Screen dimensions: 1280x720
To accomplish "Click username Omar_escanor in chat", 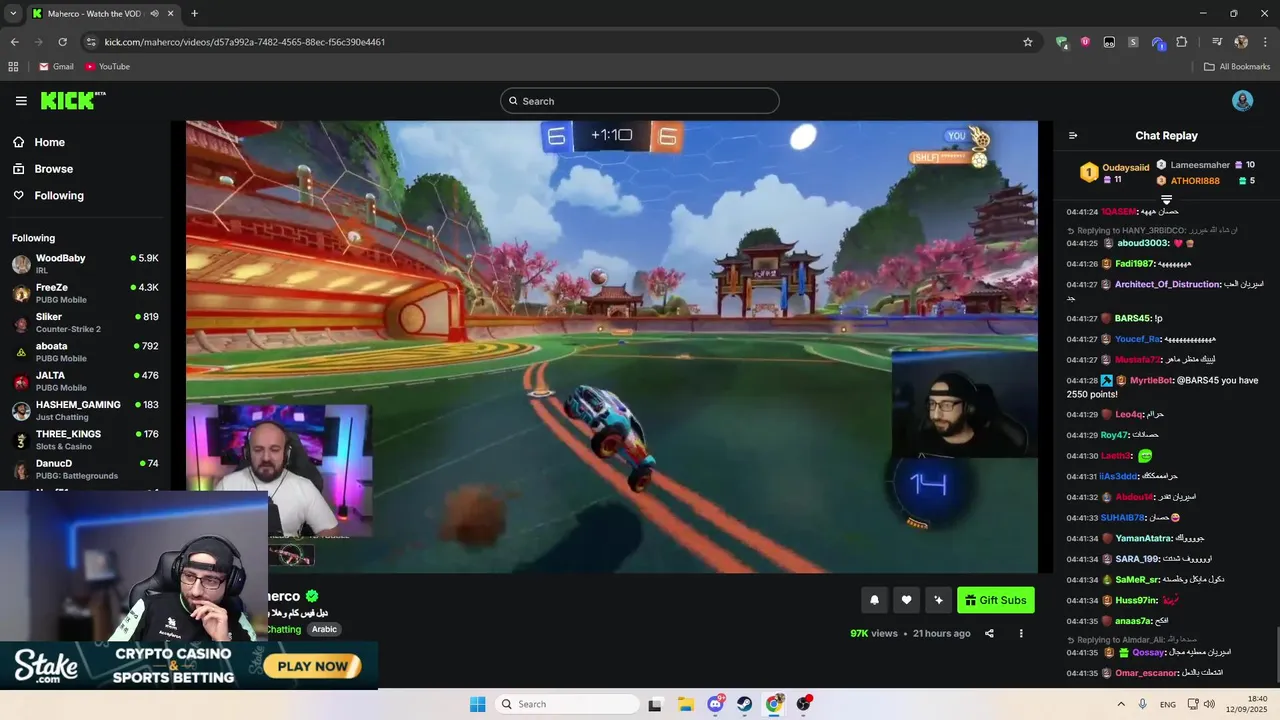I will pos(1146,673).
